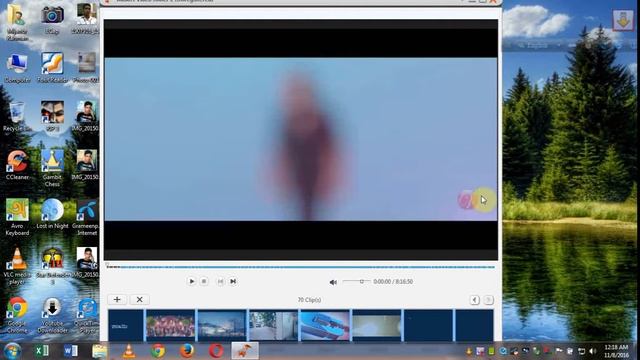The height and width of the screenshot is (360, 640).
Task: Start playback with the Play button
Action: [191, 281]
